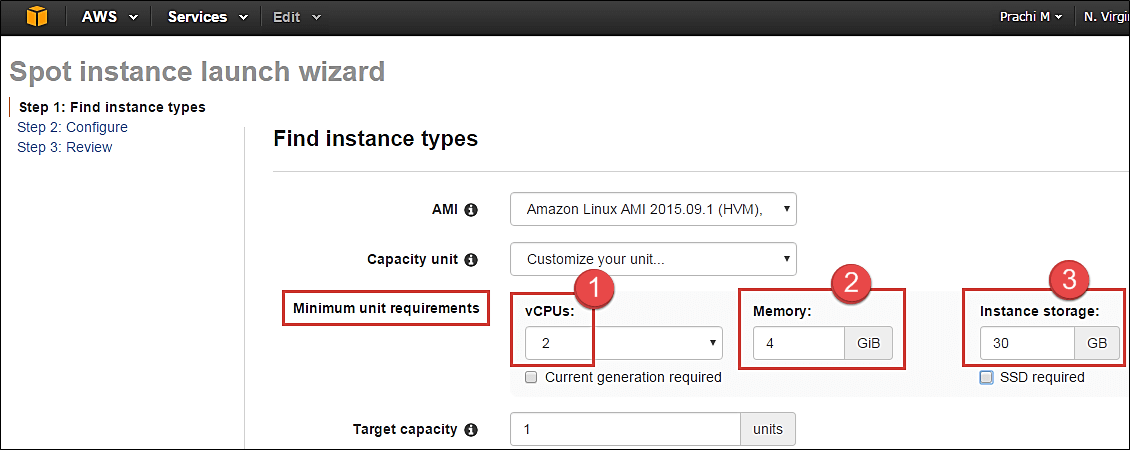Tick the SSD required checkbox
Screen dimensions: 1130x450
[987, 378]
